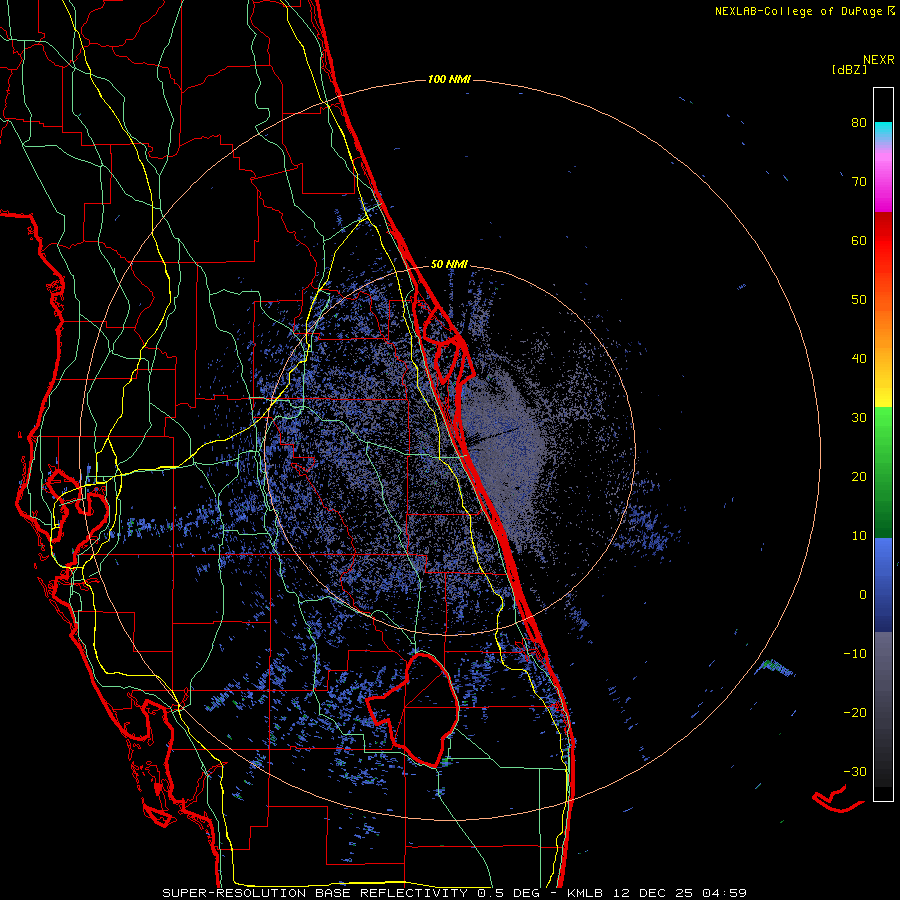Click the 50 NMI range ring label
Image resolution: width=900 pixels, height=900 pixels.
click(449, 265)
